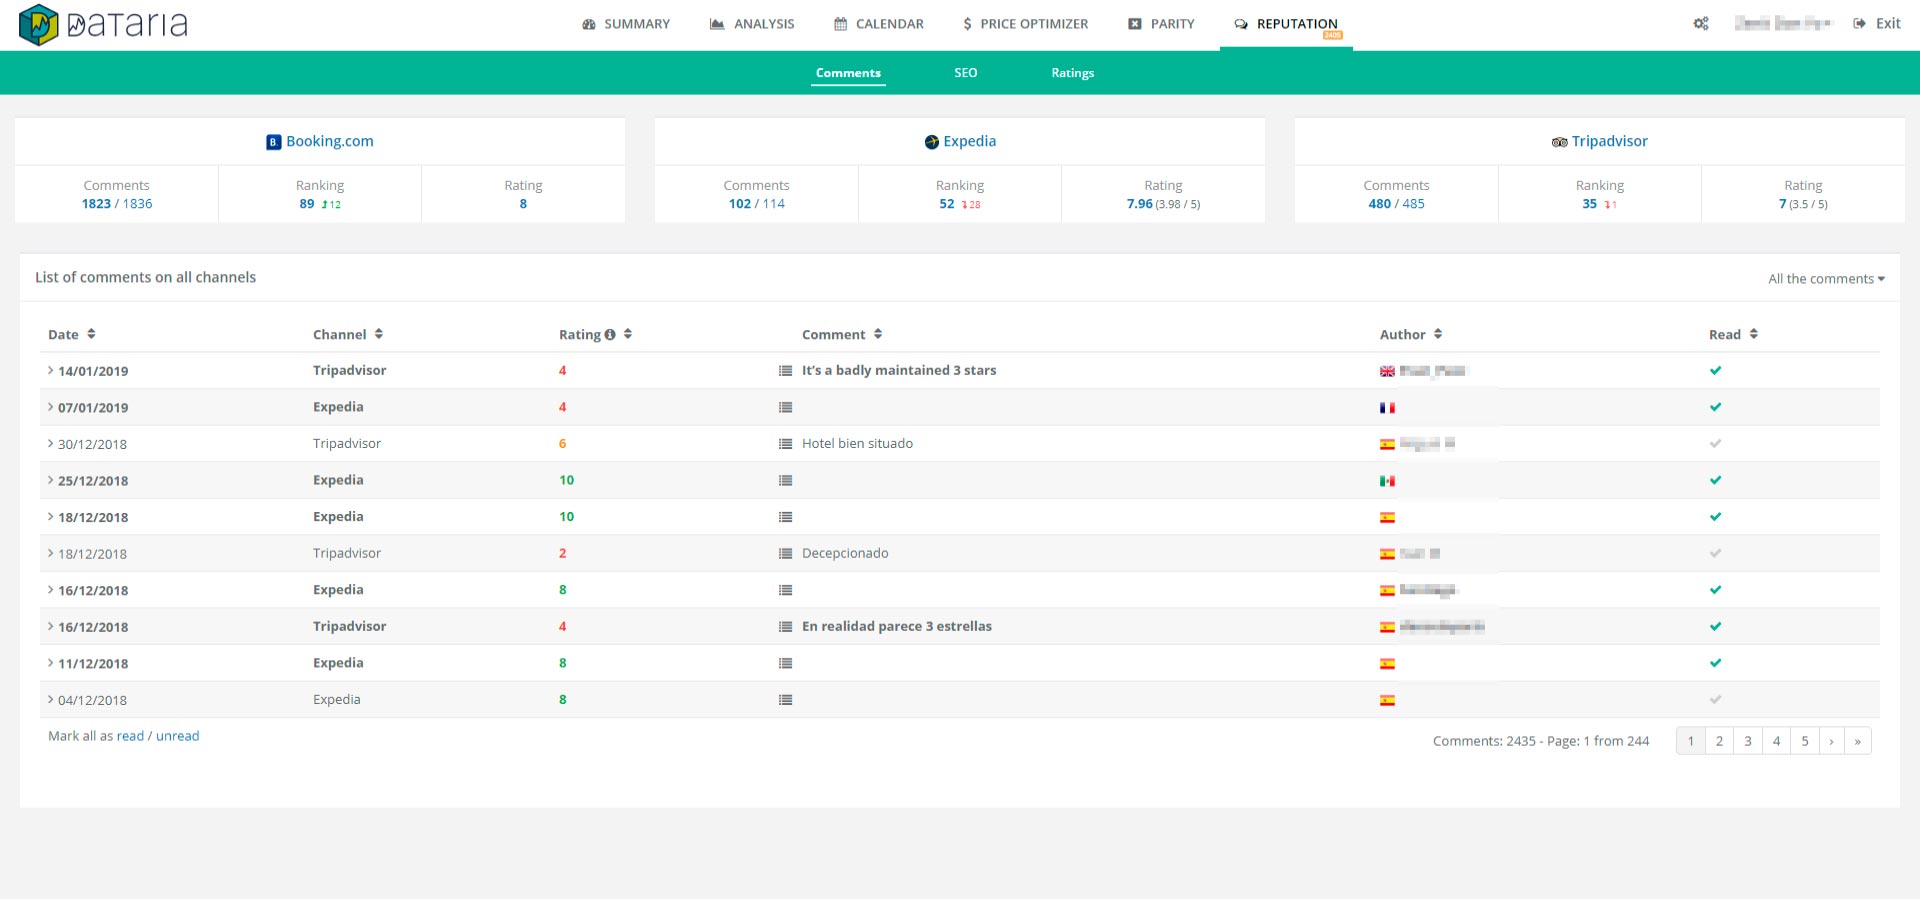Switch to the SEO tab
Viewport: 1920px width, 899px height.
tap(966, 73)
